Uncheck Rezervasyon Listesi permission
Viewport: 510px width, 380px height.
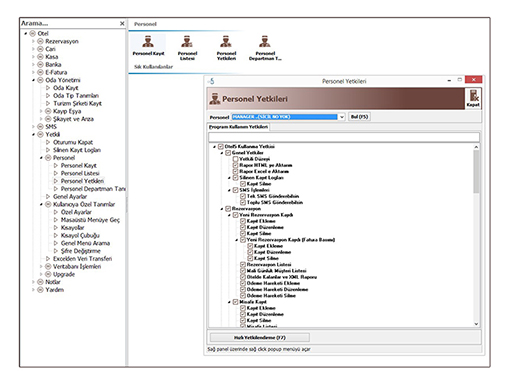click(243, 265)
